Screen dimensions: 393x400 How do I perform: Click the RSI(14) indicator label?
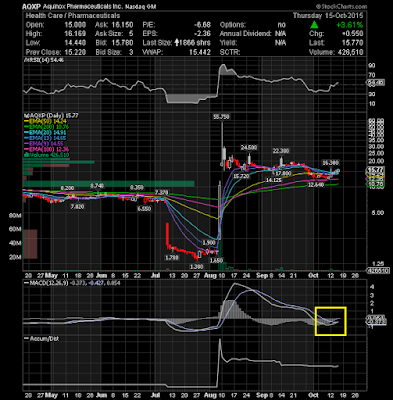pyautogui.click(x=43, y=60)
